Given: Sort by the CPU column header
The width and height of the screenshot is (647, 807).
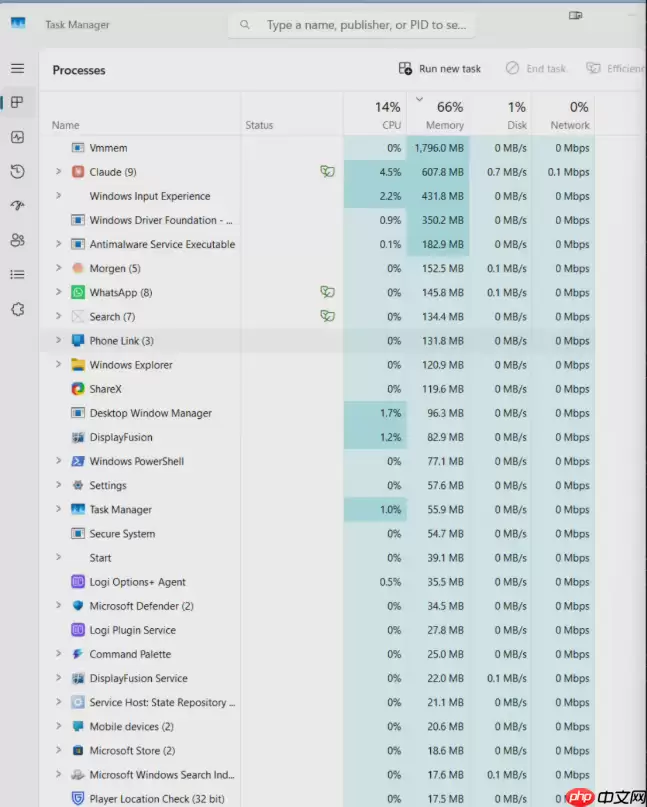Looking at the screenshot, I should 375,115.
